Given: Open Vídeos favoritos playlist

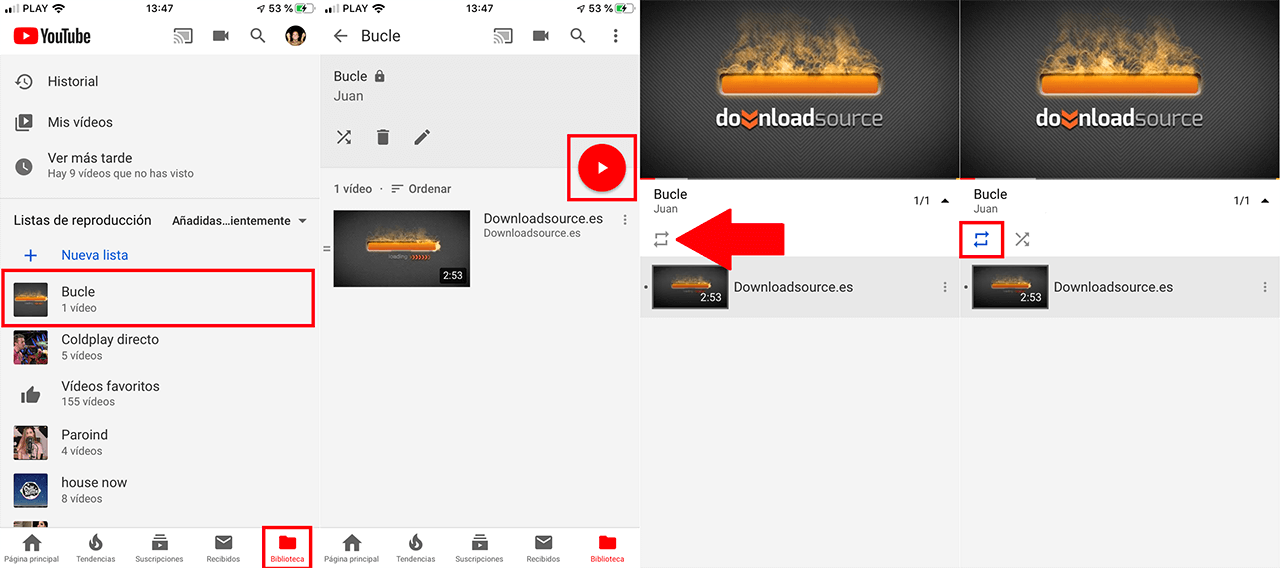Looking at the screenshot, I should (160, 393).
